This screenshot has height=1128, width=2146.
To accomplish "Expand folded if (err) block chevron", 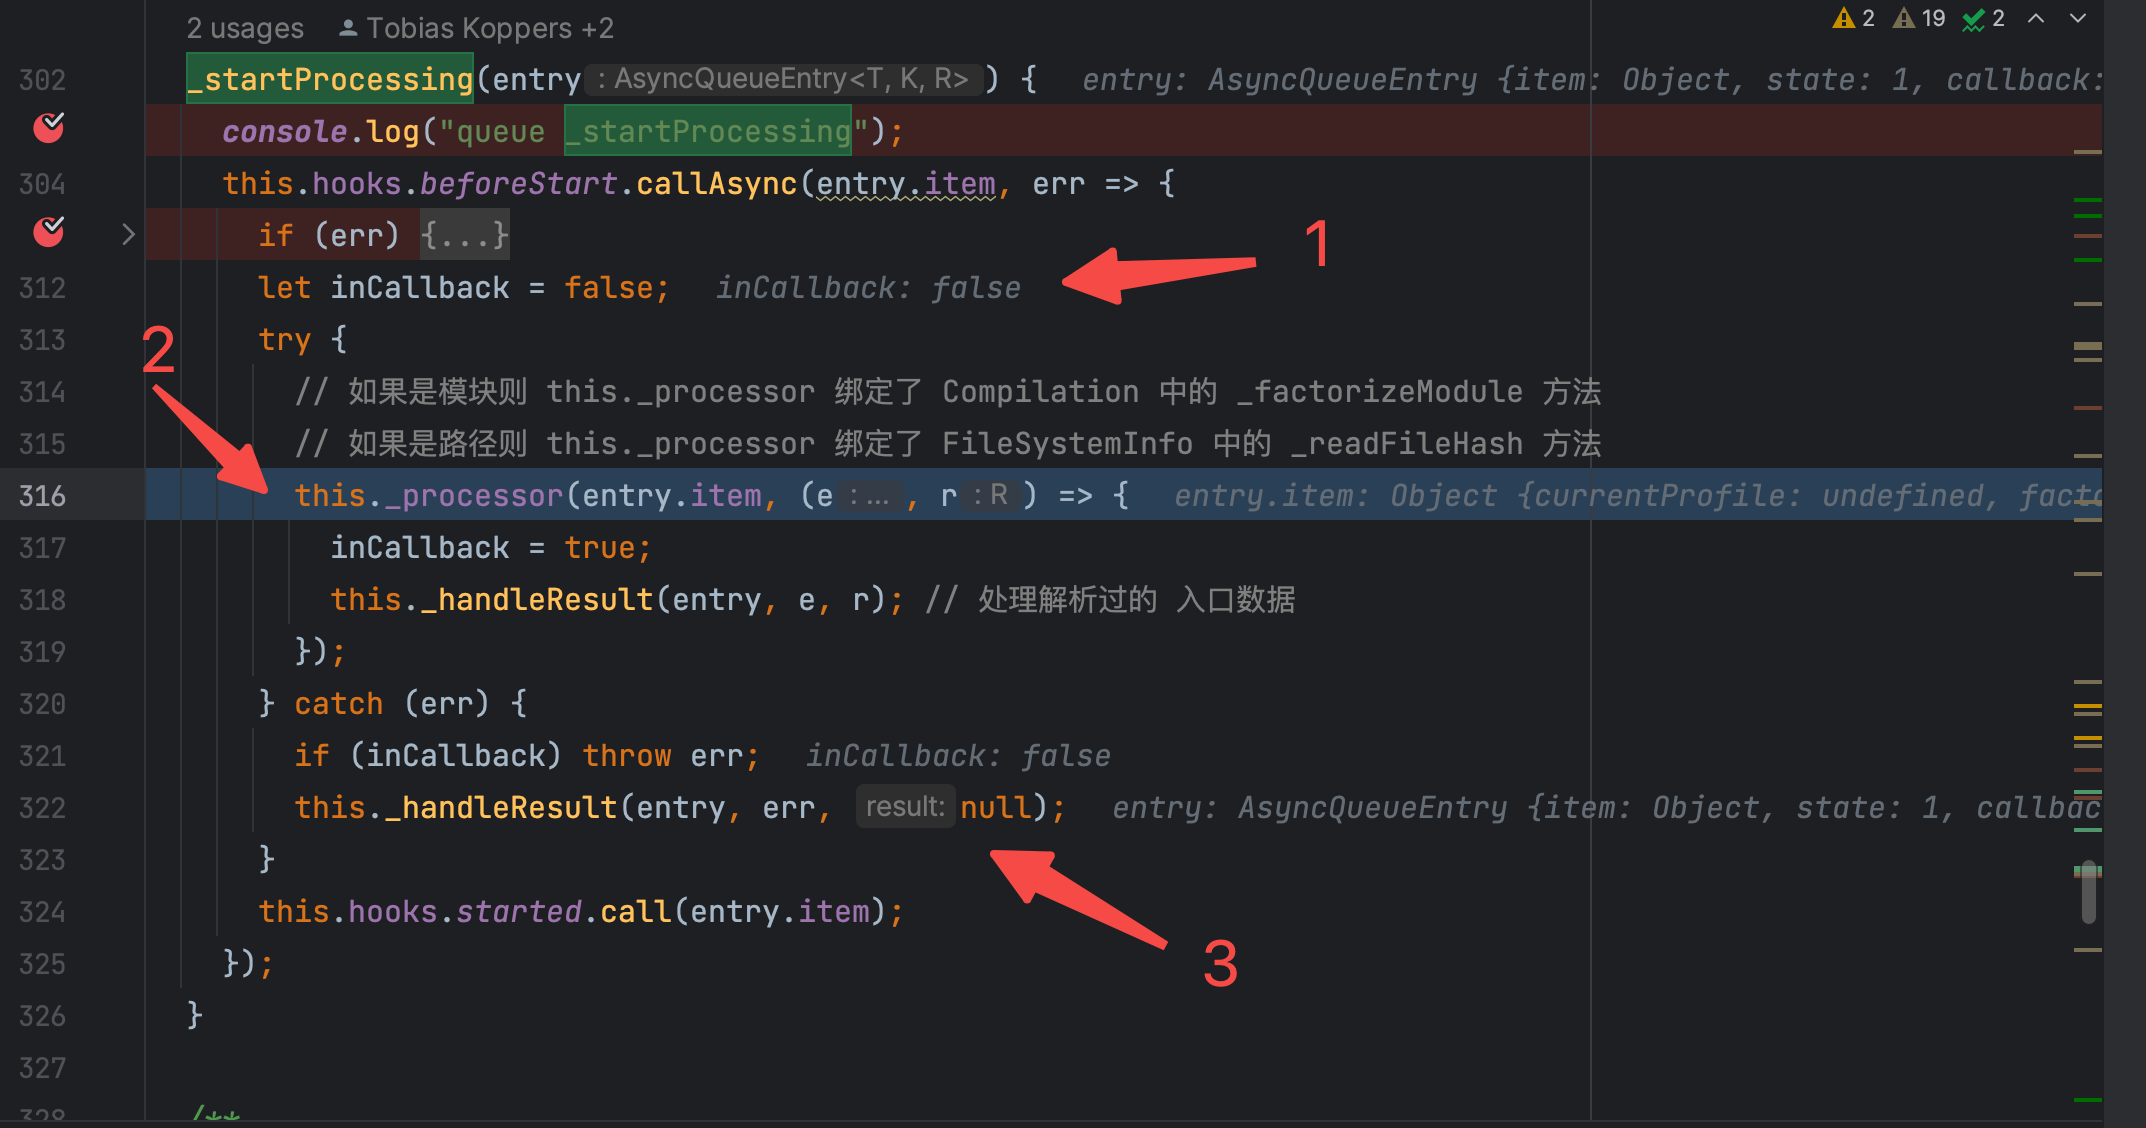I will (x=128, y=234).
